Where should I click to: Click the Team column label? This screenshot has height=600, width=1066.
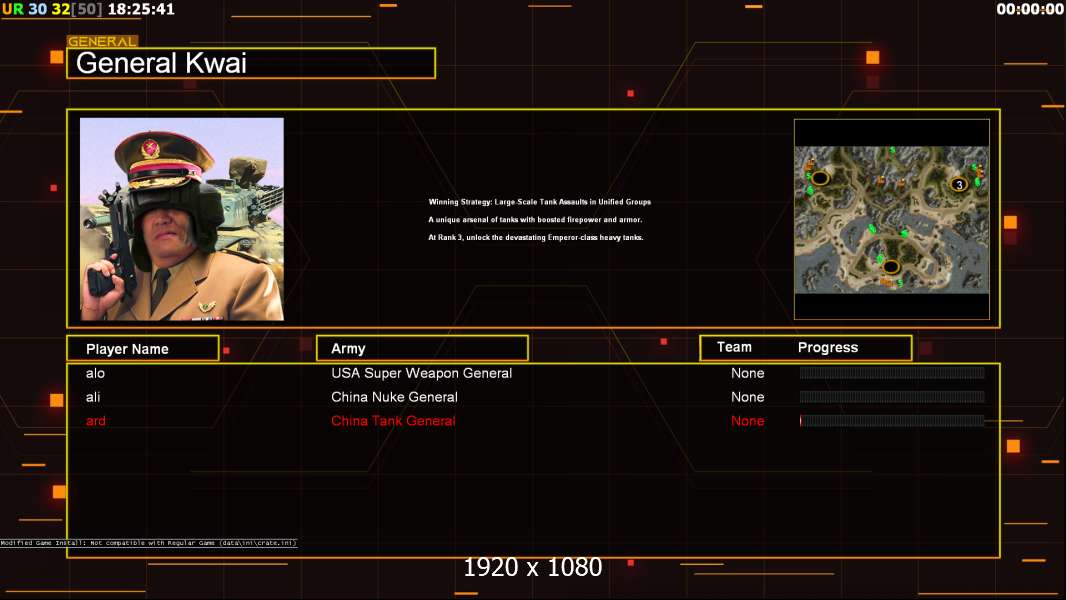[734, 347]
